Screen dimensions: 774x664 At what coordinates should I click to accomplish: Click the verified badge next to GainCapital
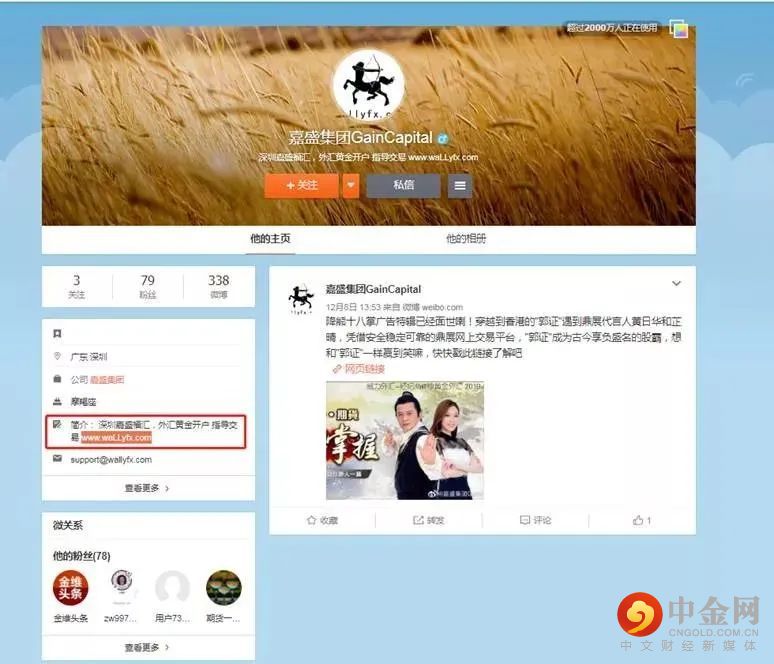point(443,139)
